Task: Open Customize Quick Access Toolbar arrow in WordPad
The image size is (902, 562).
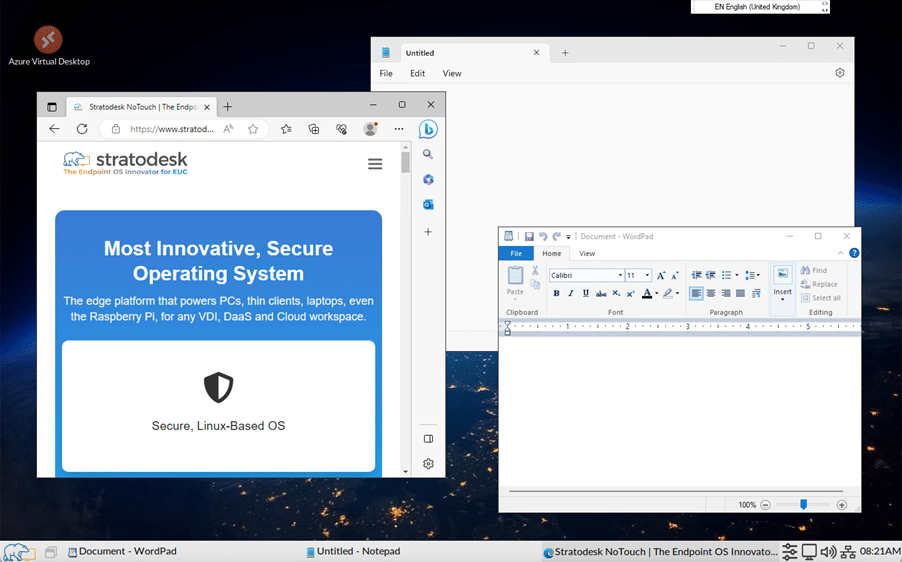Action: (x=568, y=237)
